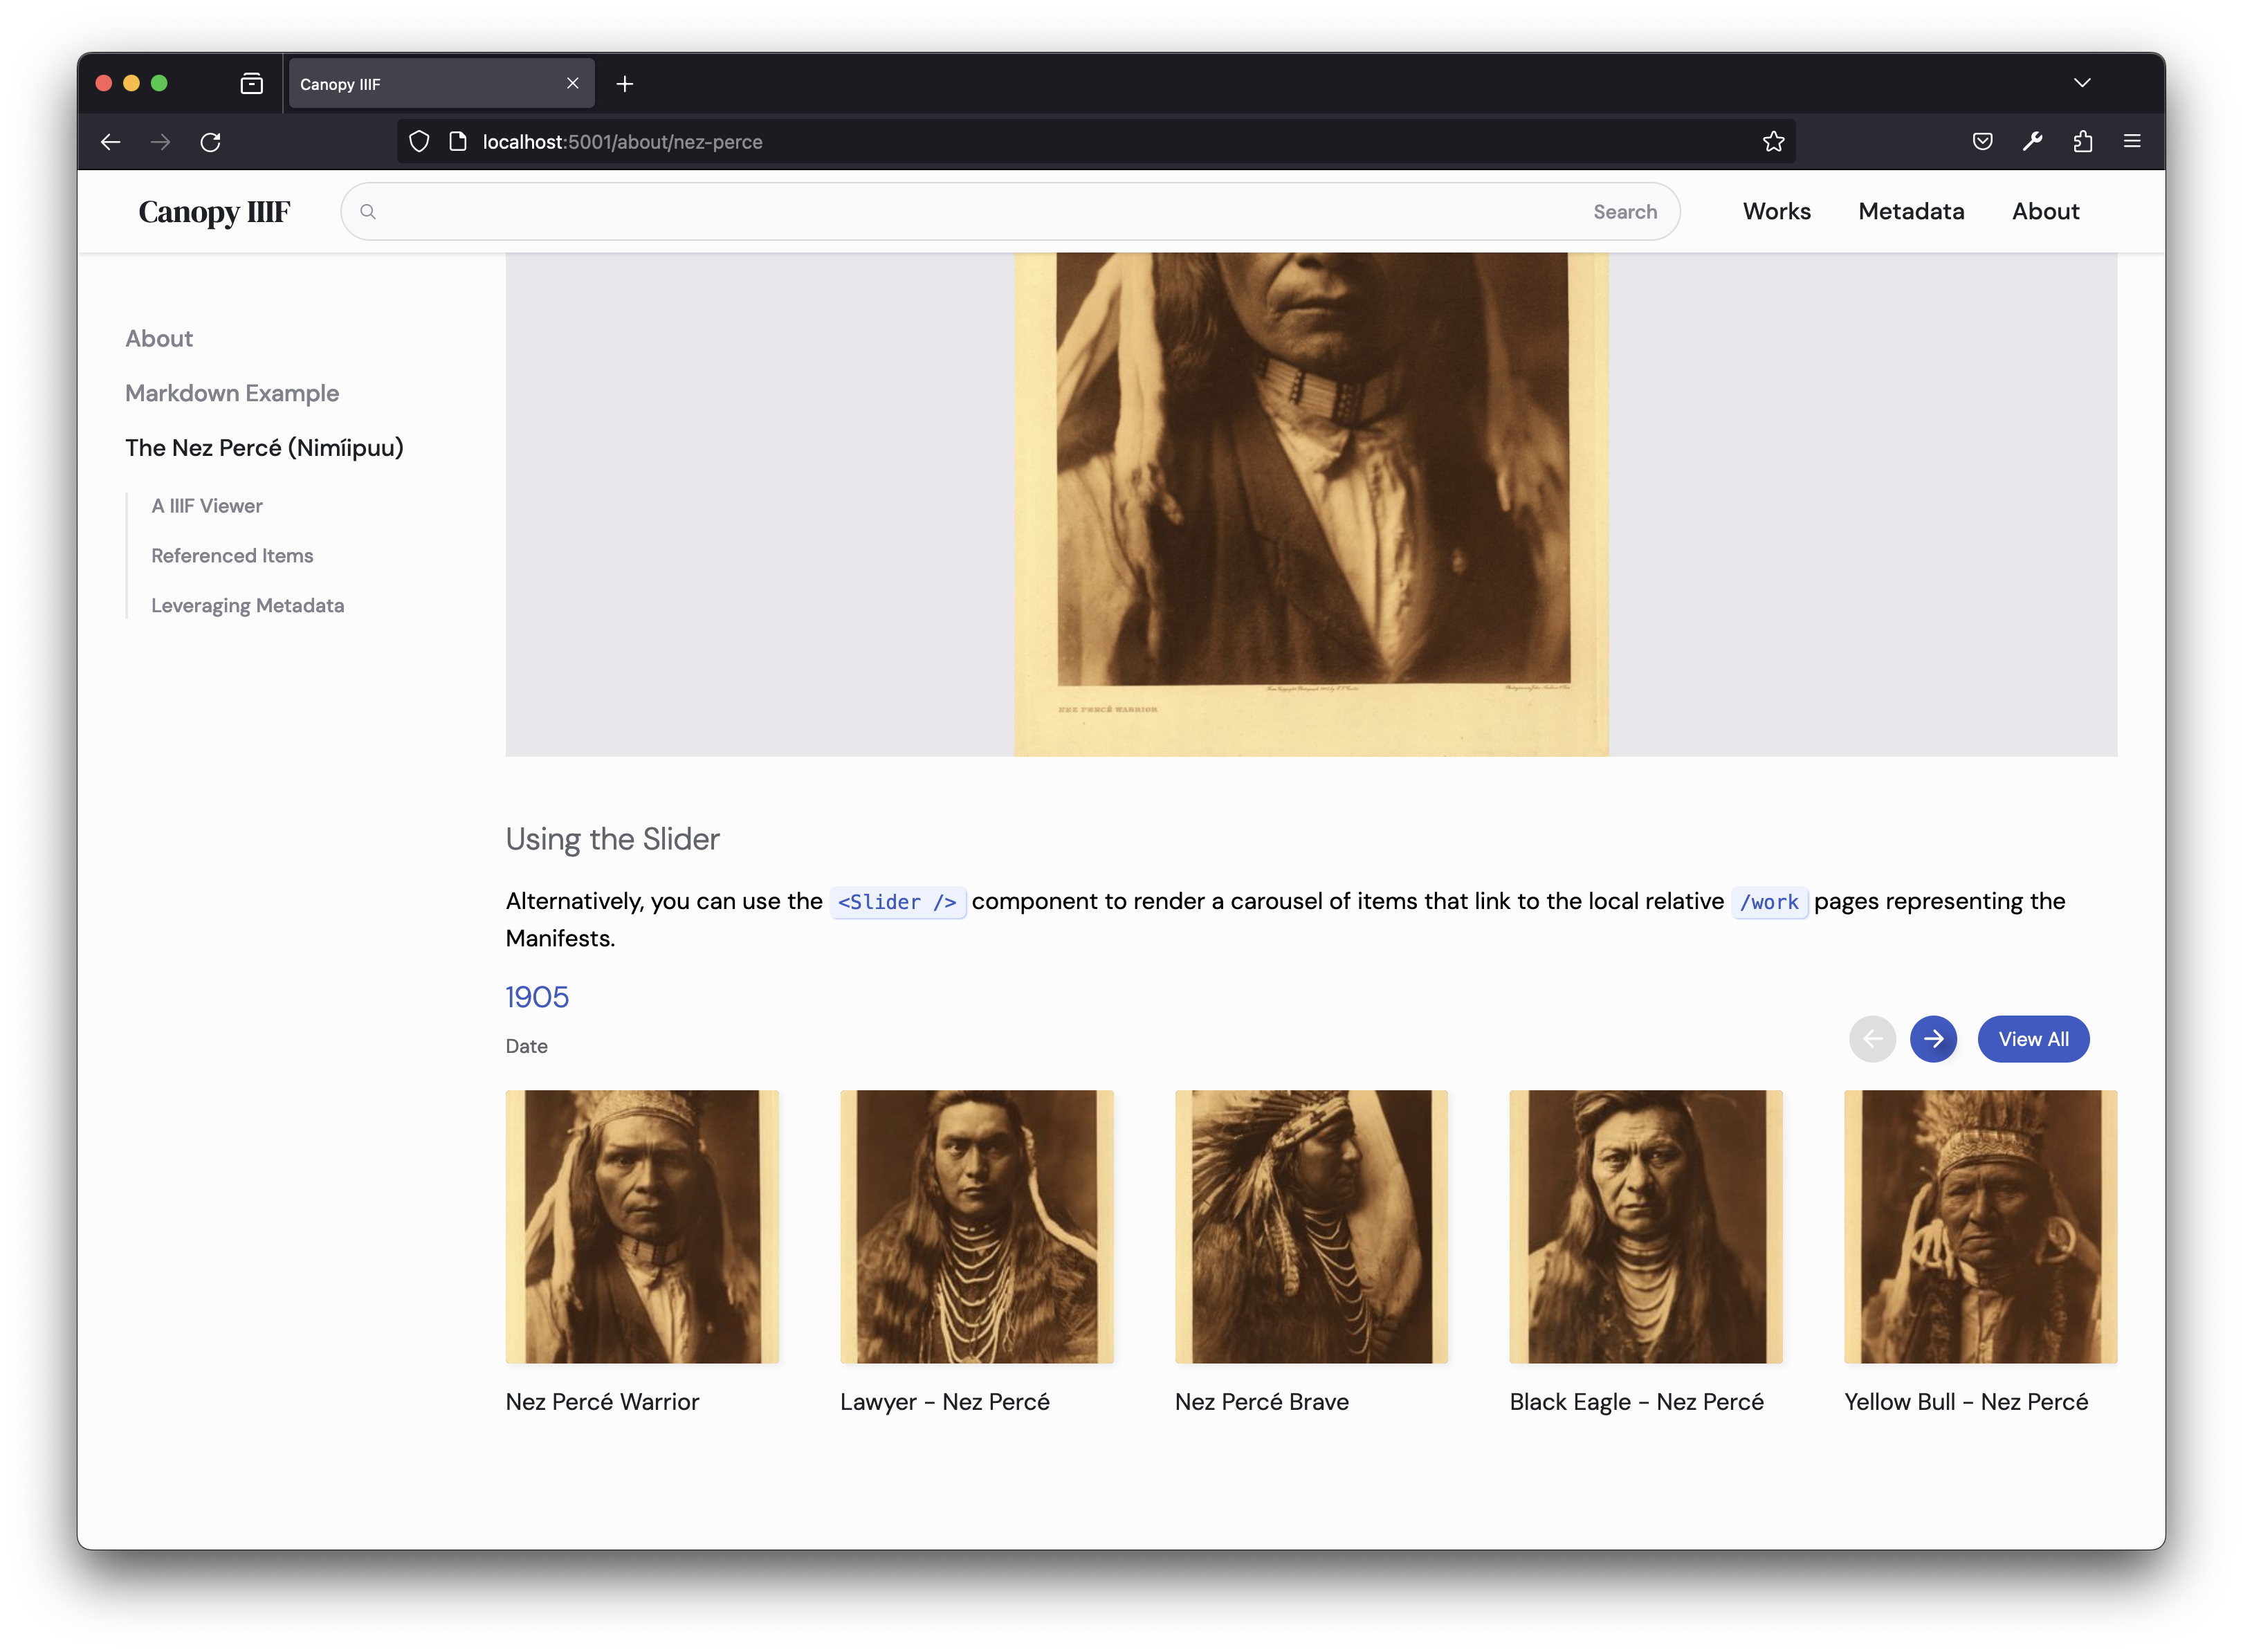Viewport: 2243px width, 1652px height.
Task: Click the magnifier icon in the Canopy search bar
Action: click(369, 211)
